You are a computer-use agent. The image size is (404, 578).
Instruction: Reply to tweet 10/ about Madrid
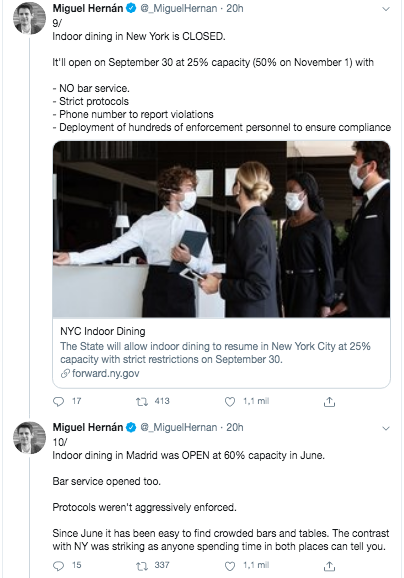coord(59,566)
